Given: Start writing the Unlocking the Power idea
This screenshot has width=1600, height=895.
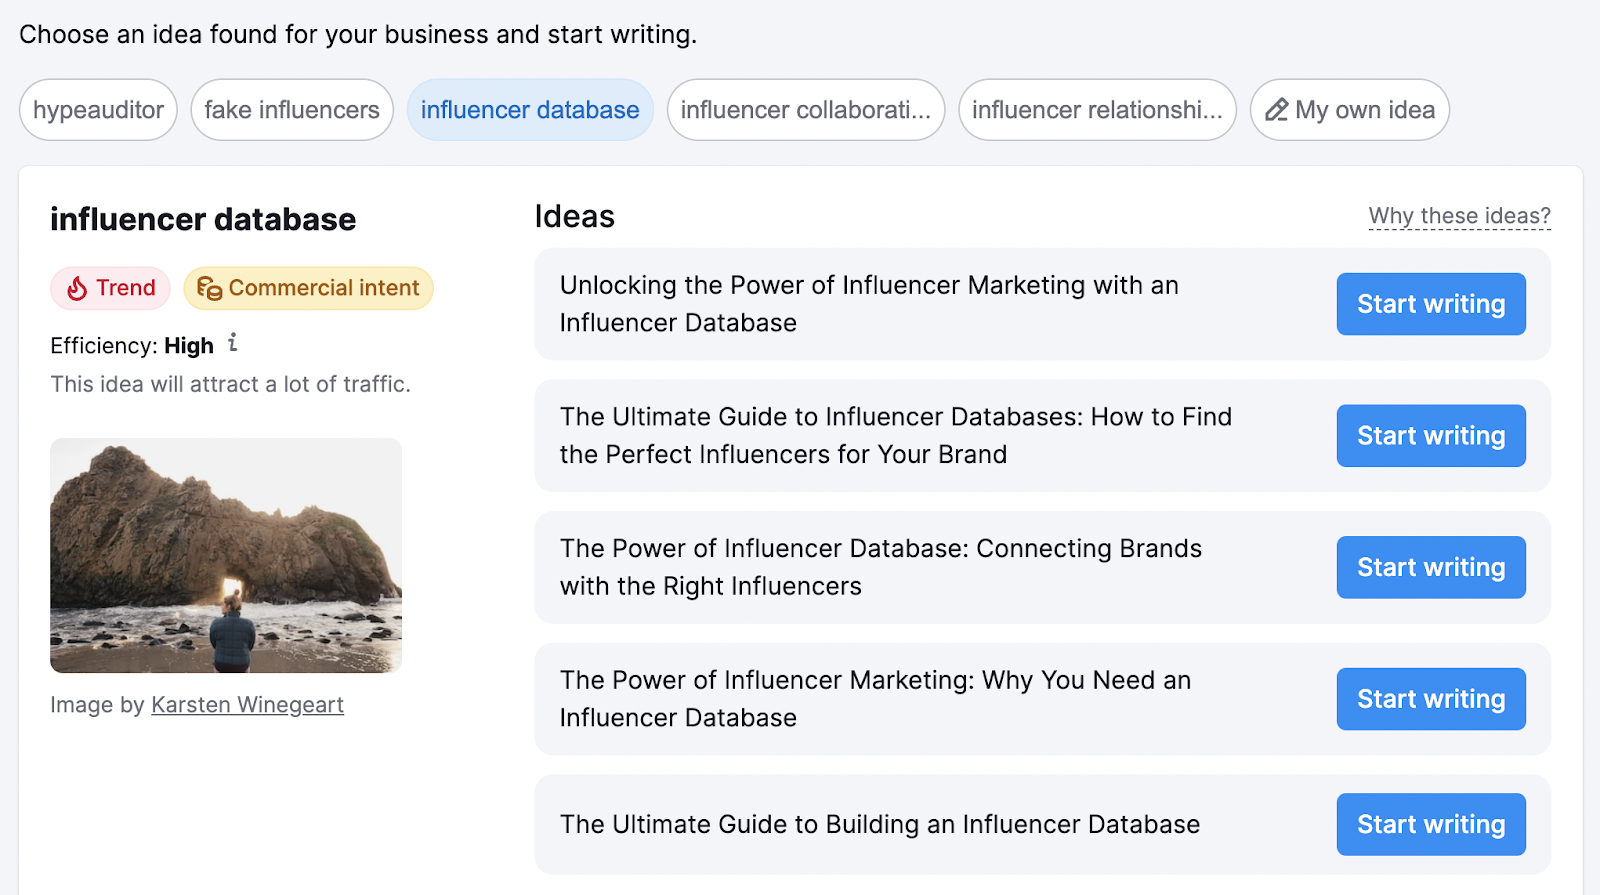Looking at the screenshot, I should (x=1430, y=304).
